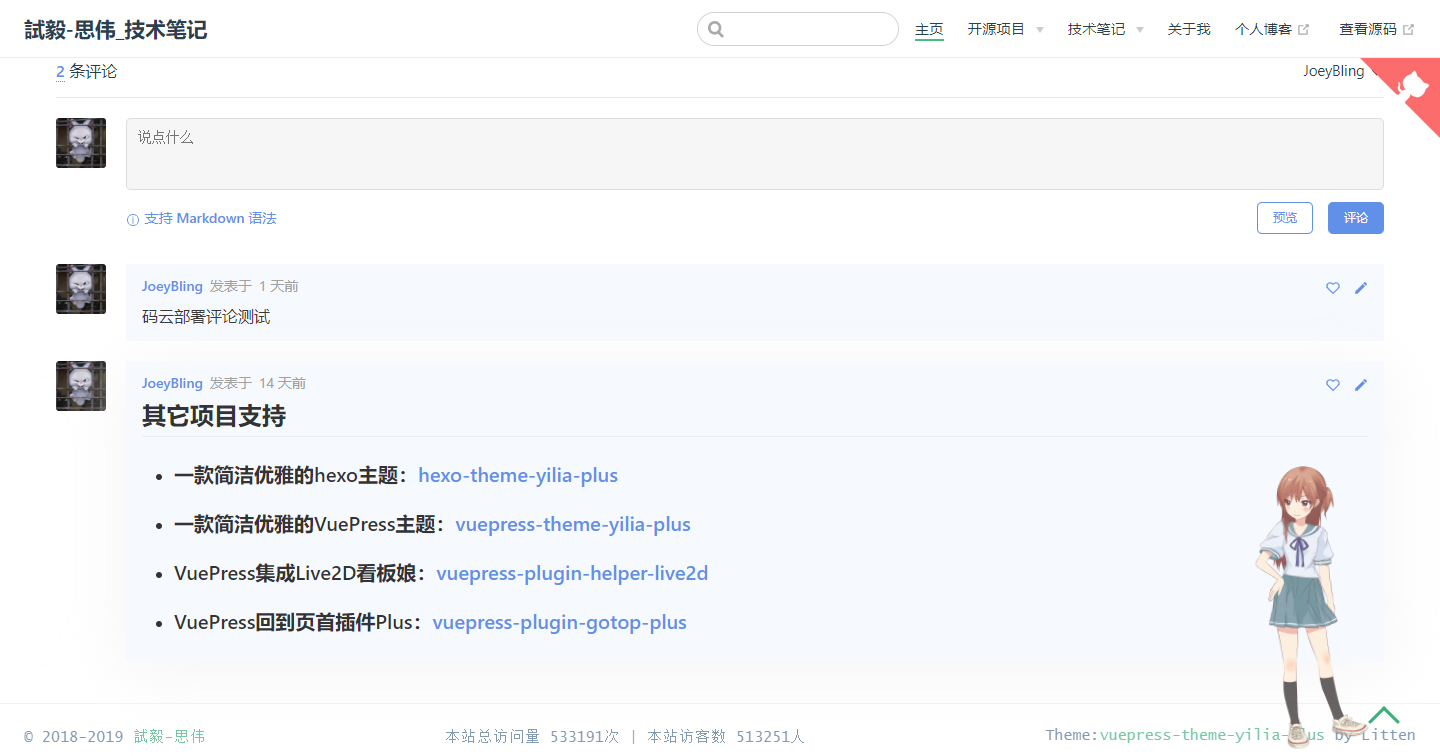1440x756 pixels.
Task: Open the 关于我 nav item
Action: click(1189, 30)
